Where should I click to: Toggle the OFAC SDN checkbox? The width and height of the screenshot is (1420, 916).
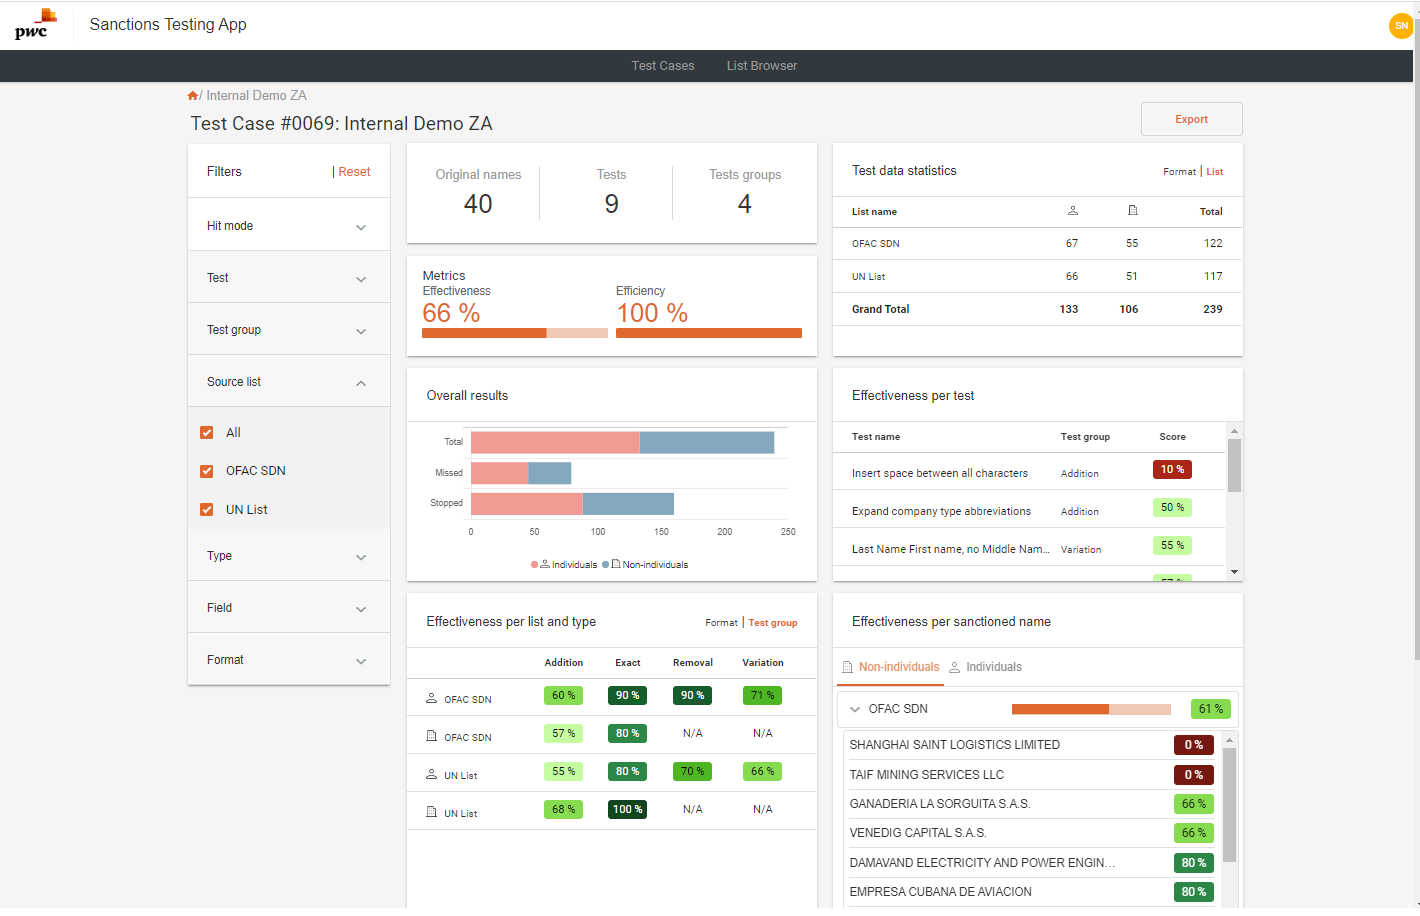(207, 471)
